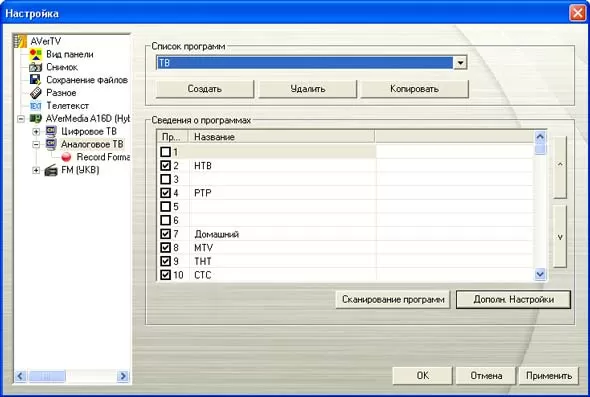Screen dimensions: 590x397
Task: Uncheck channel 8 MTV
Action: click(x=165, y=247)
